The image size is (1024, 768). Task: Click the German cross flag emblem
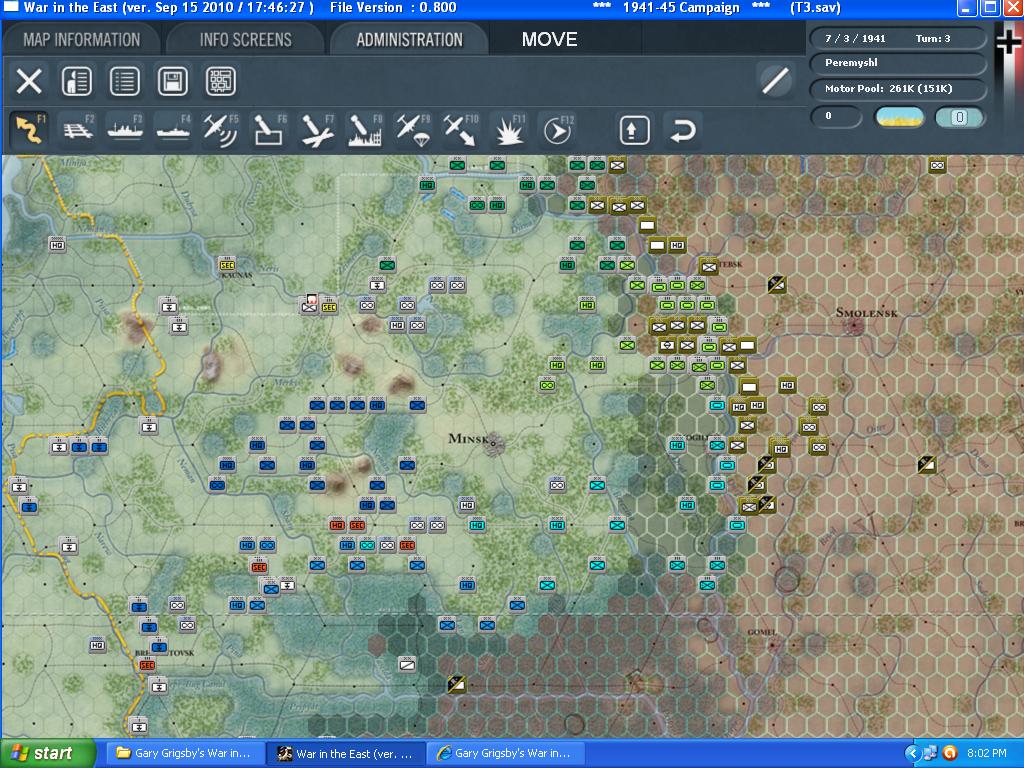[x=1008, y=42]
